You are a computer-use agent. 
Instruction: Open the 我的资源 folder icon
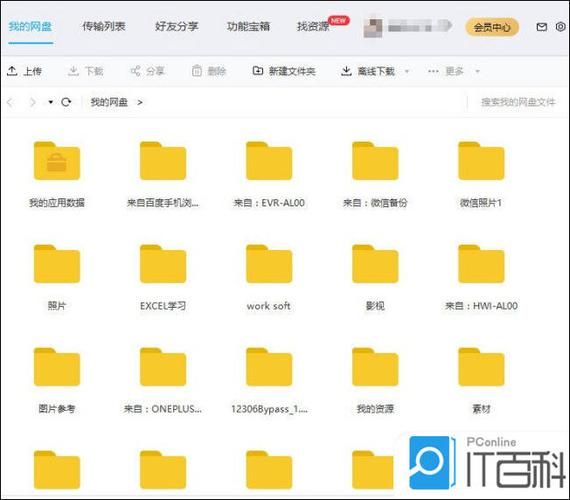(375, 367)
